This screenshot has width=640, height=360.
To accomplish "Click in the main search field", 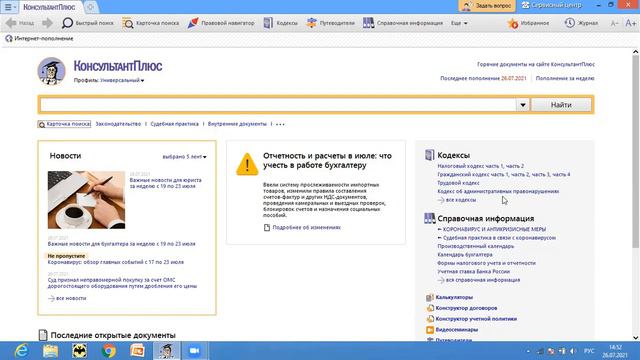I will click(278, 105).
